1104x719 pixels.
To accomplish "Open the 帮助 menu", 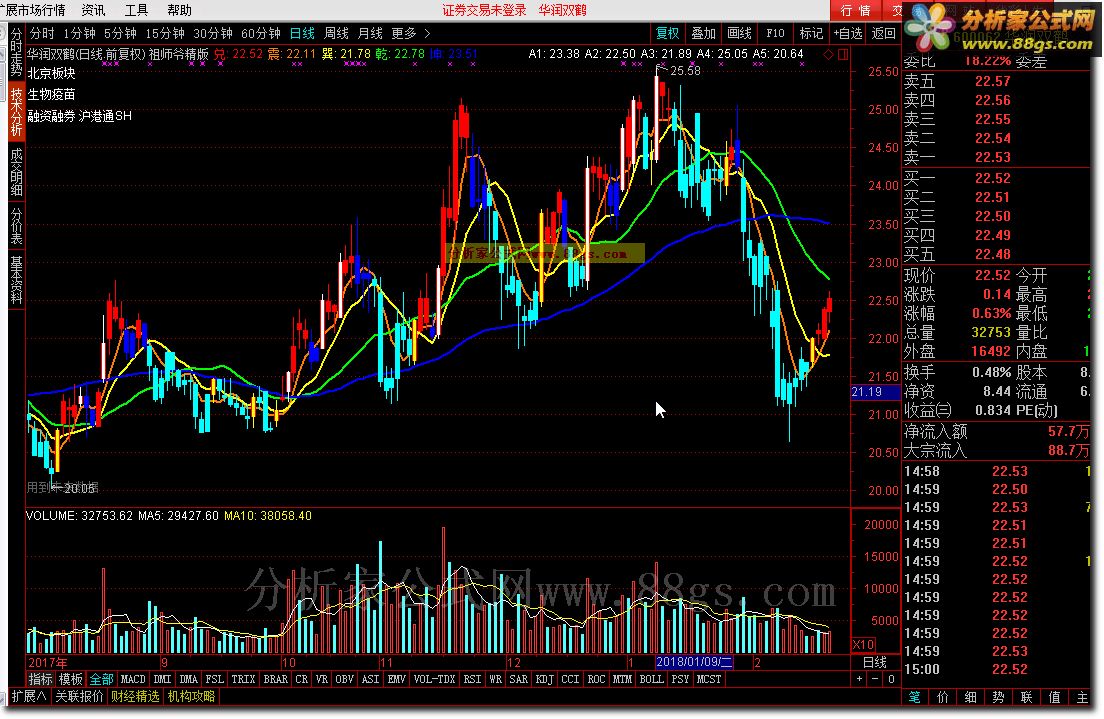I will (179, 10).
